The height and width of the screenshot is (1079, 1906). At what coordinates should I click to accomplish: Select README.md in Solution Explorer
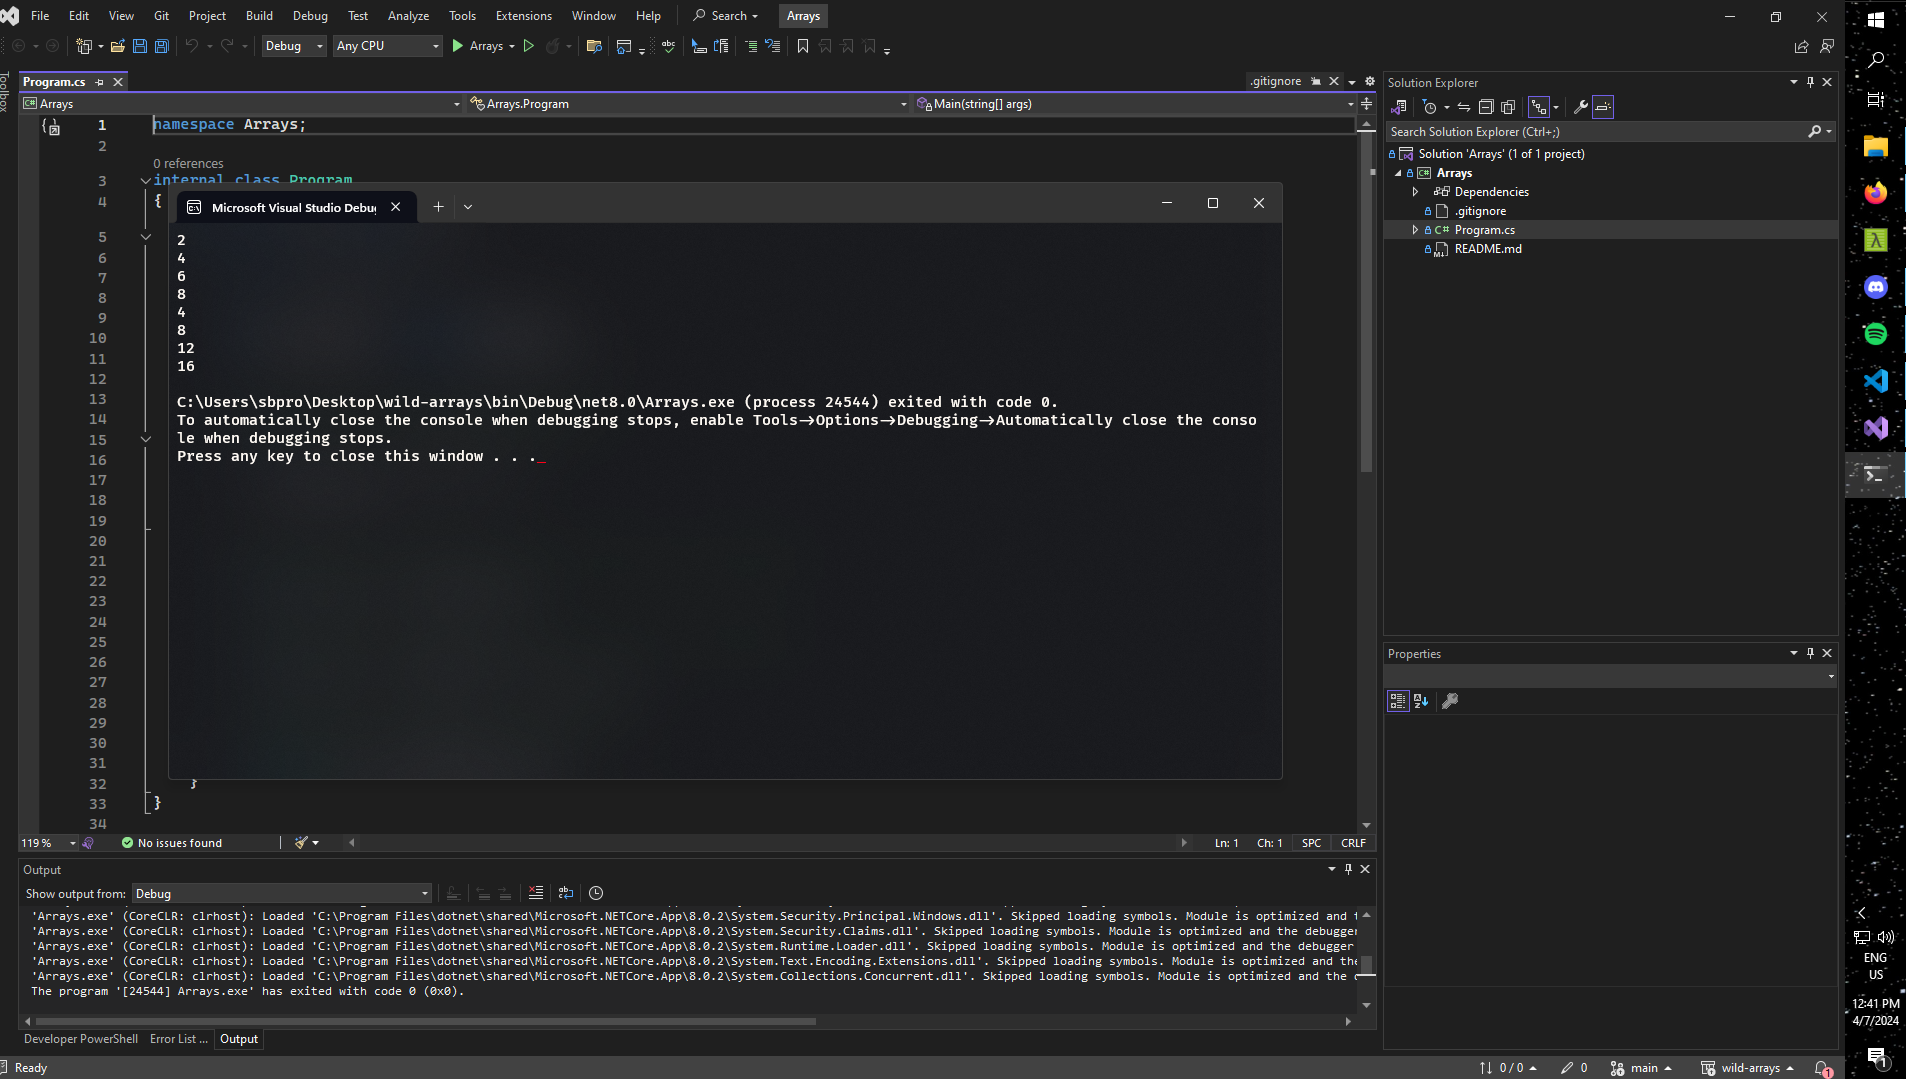(1487, 249)
